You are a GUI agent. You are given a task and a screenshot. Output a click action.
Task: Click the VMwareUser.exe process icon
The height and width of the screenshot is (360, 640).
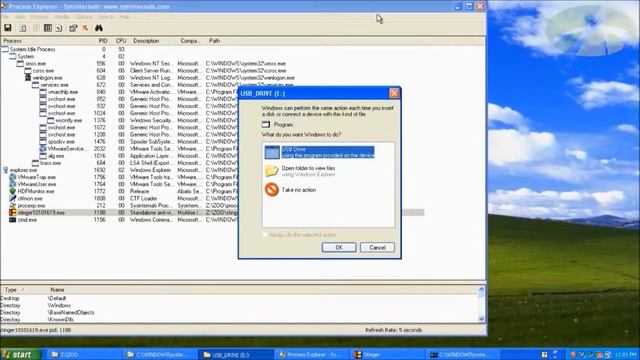coord(13,184)
